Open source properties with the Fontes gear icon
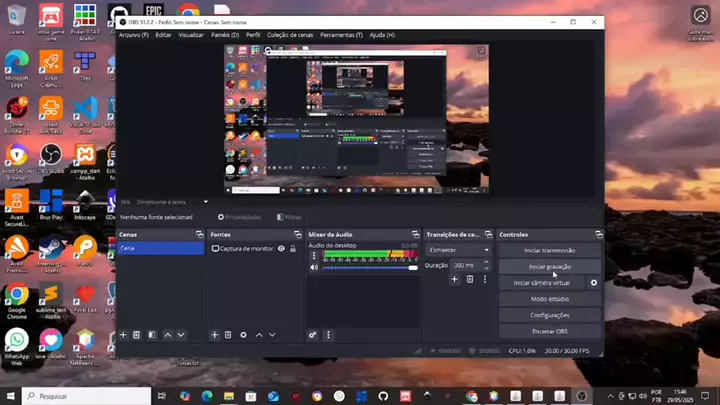720x405 pixels. (243, 335)
